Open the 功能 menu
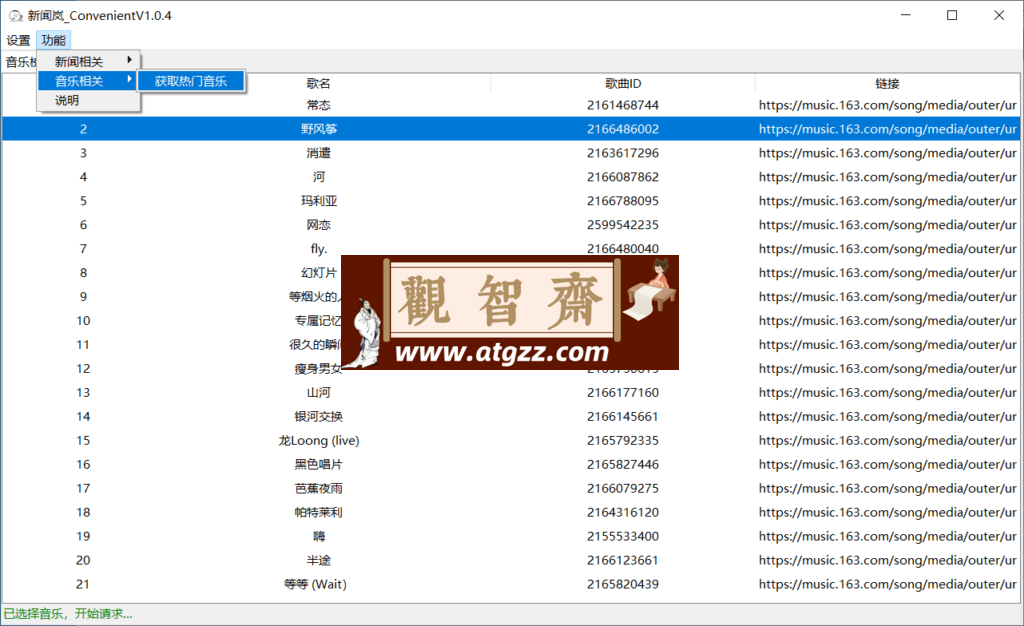Image resolution: width=1024 pixels, height=626 pixels. tap(54, 40)
